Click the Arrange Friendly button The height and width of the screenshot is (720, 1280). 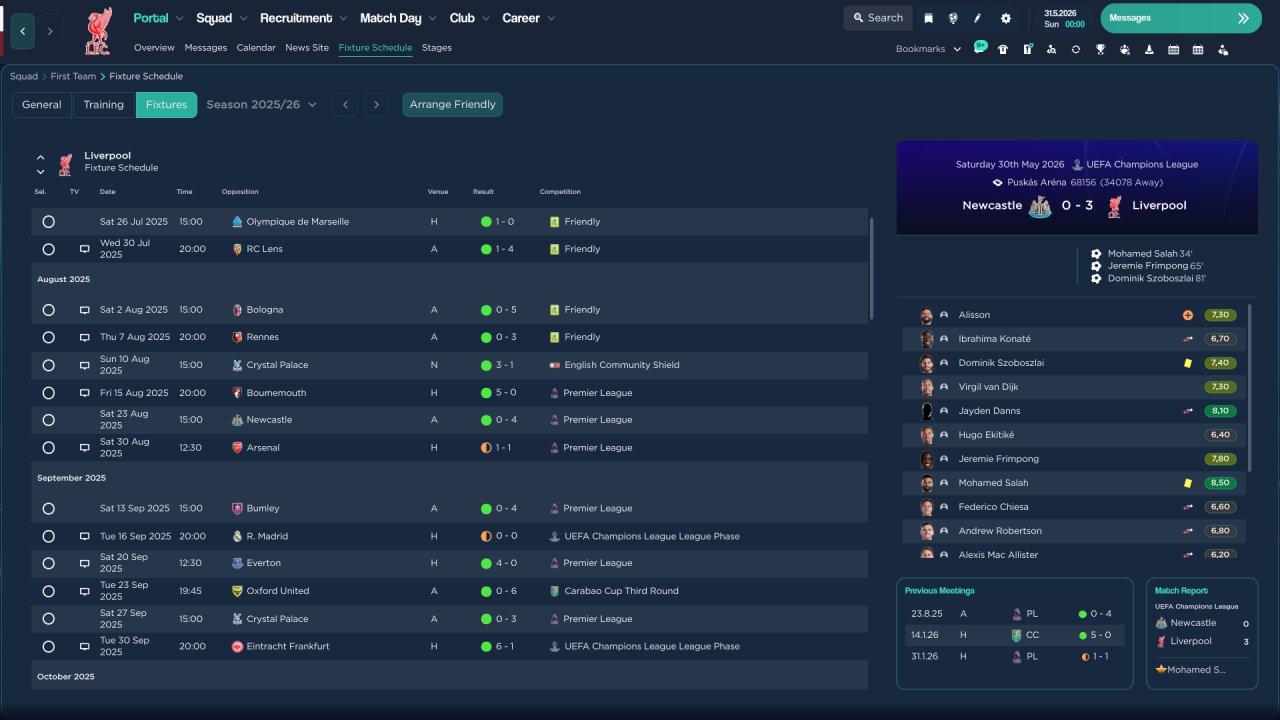coord(453,105)
